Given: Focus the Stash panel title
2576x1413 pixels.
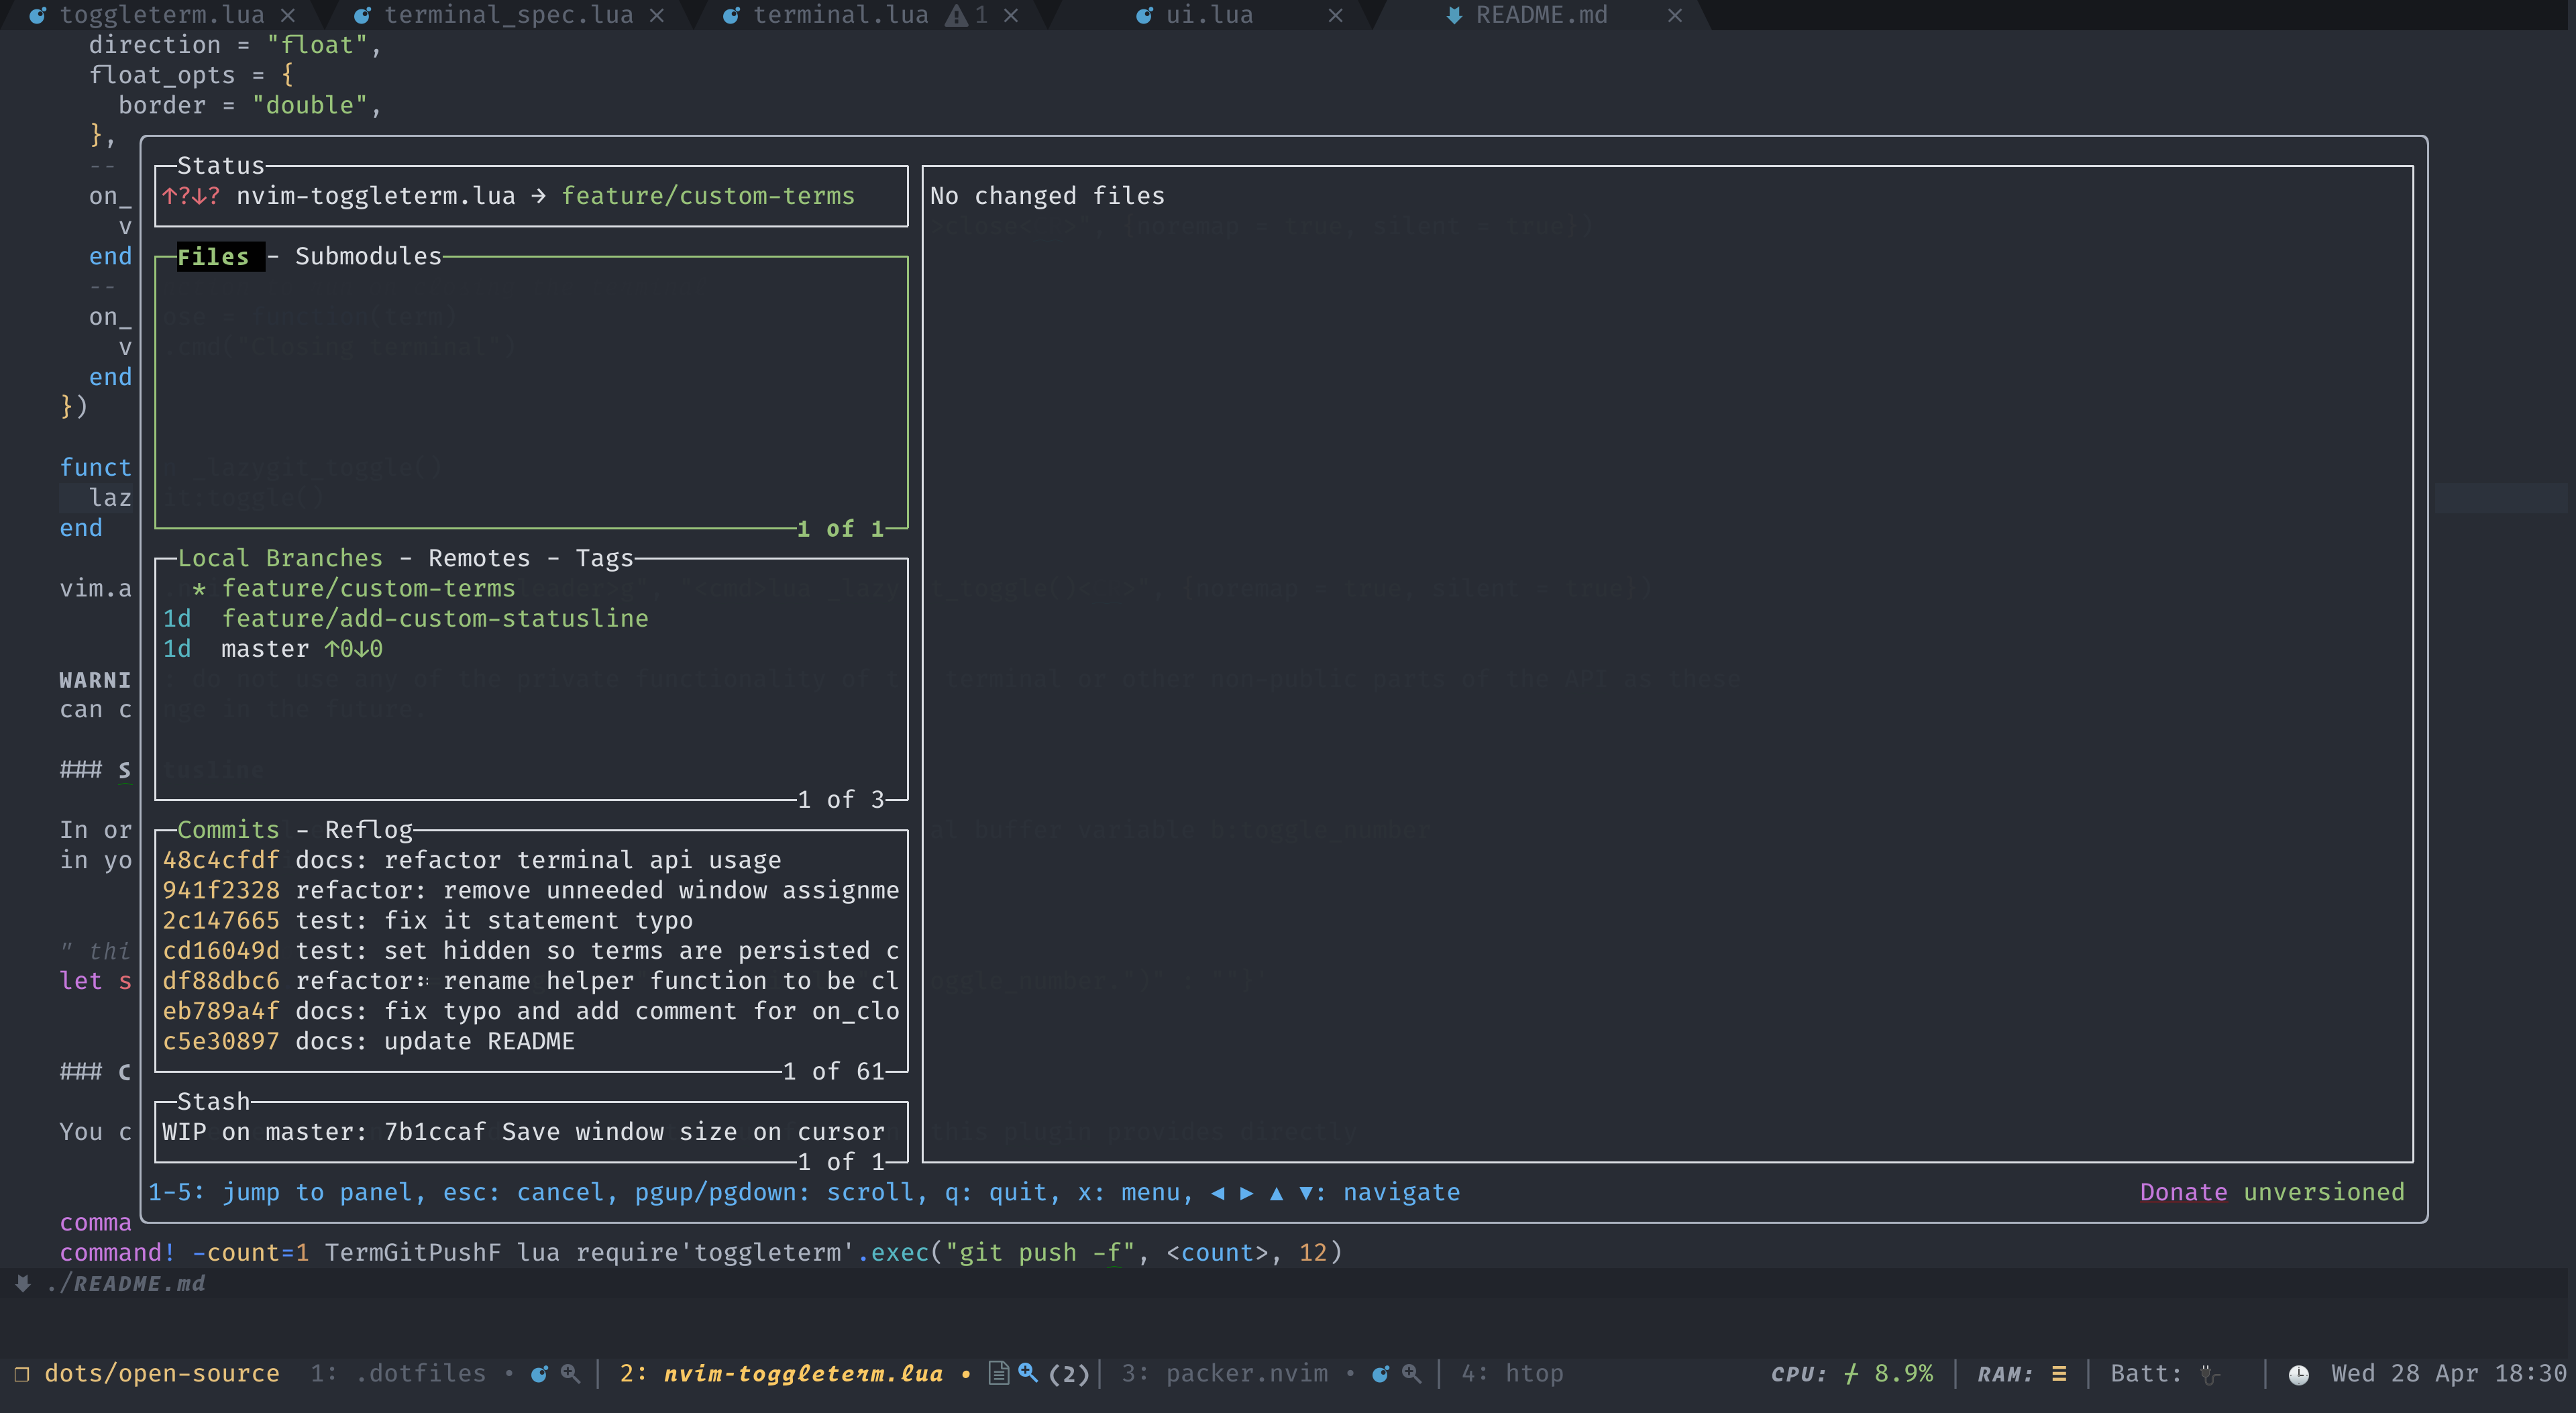Looking at the screenshot, I should pyautogui.click(x=213, y=1102).
